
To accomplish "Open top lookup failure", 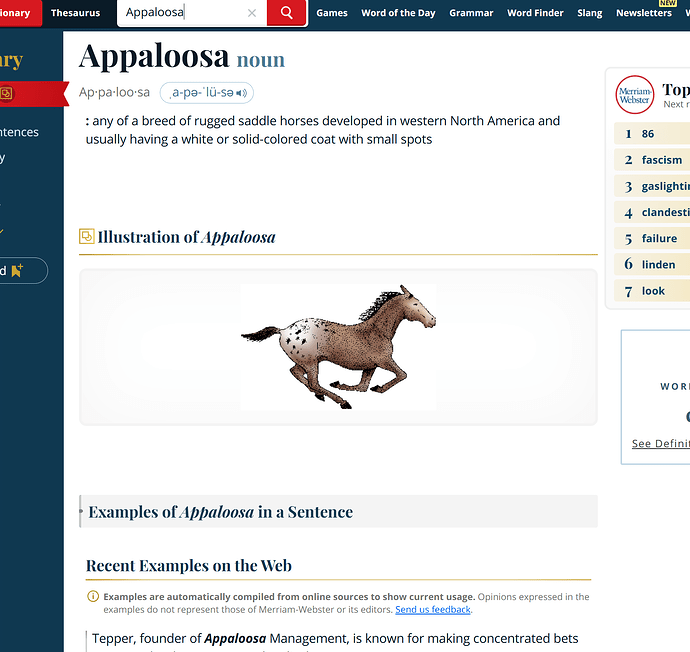I will [652, 238].
